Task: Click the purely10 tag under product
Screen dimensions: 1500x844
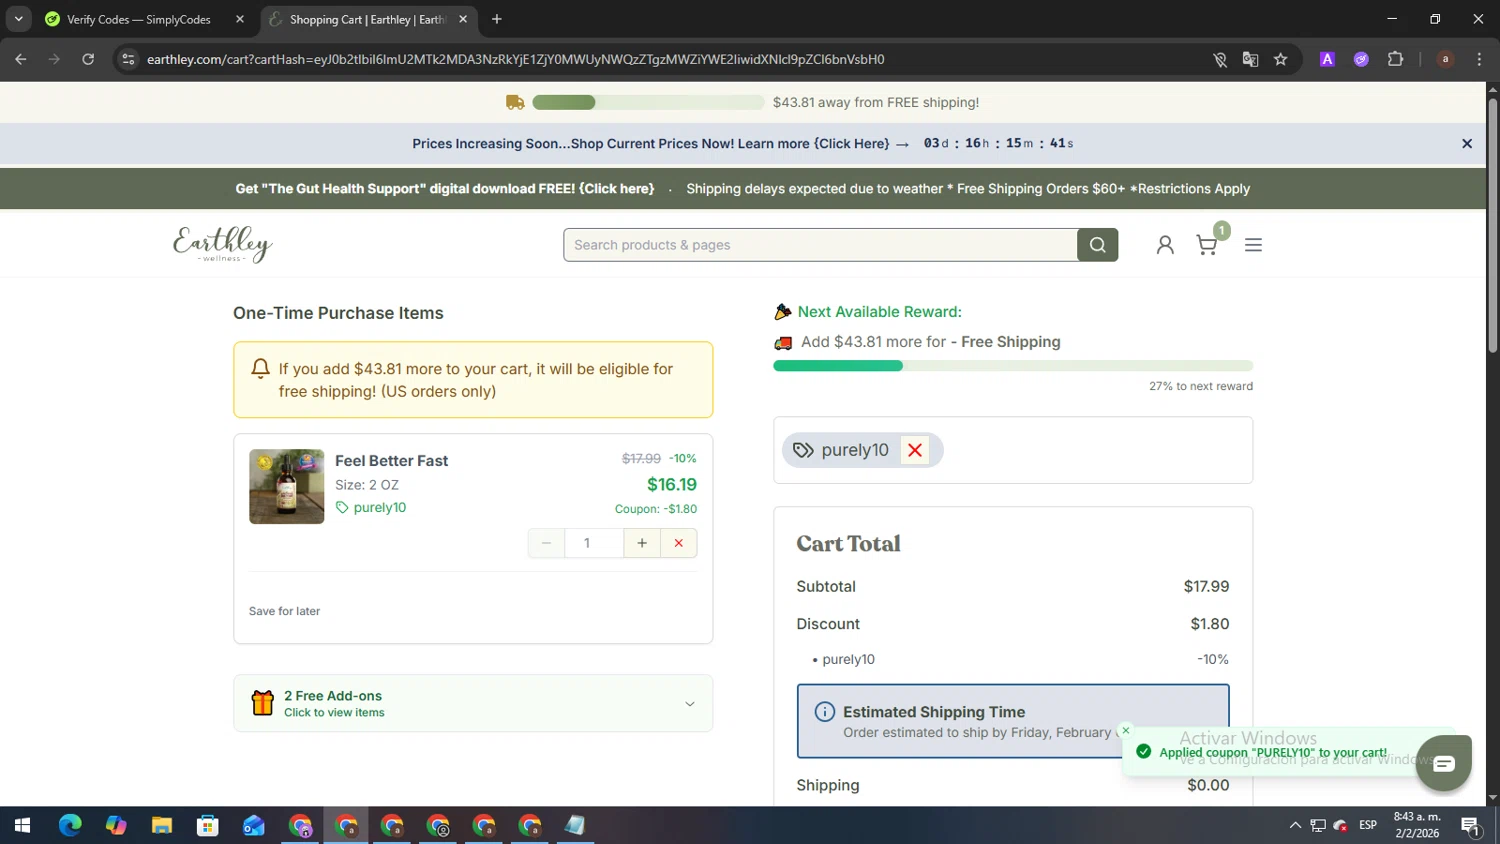Action: [x=371, y=507]
